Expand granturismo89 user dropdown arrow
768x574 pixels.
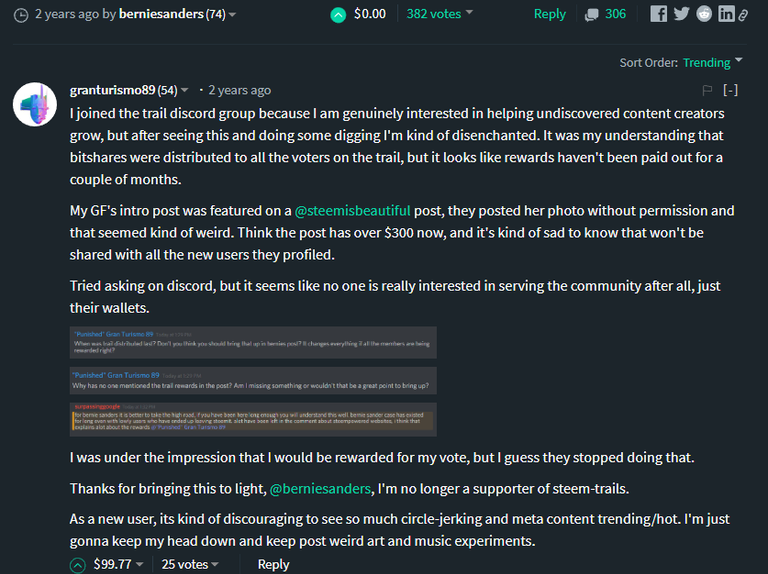[185, 90]
